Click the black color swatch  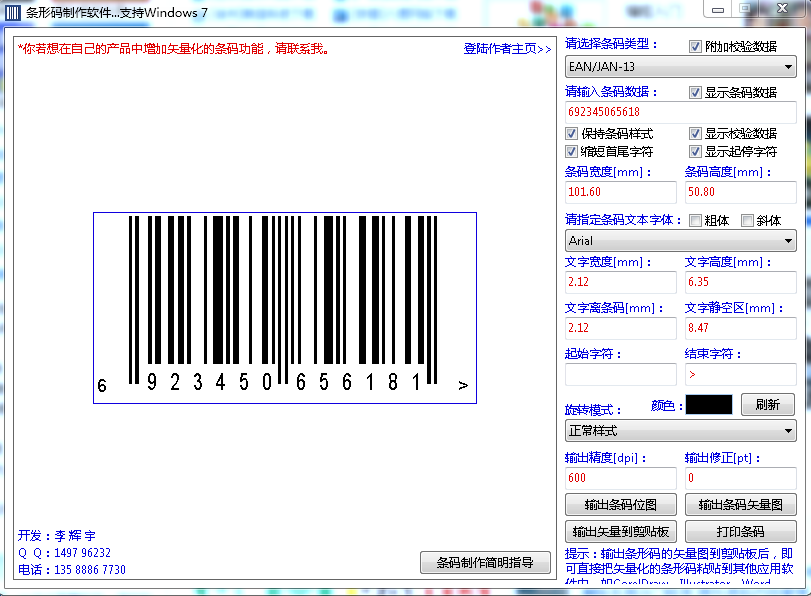point(709,405)
